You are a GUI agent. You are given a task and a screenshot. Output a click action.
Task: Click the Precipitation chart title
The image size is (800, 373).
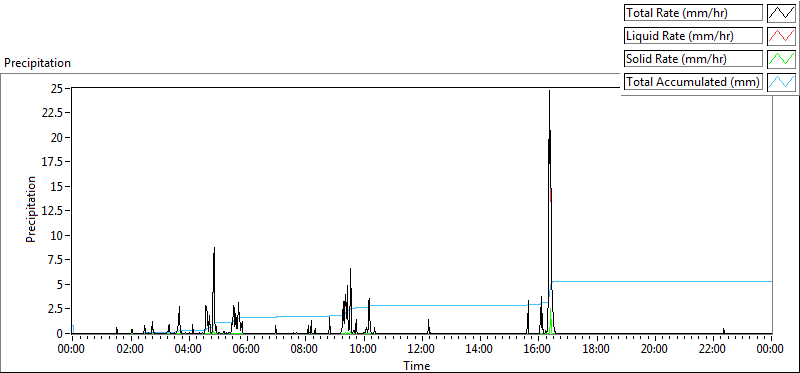tap(37, 63)
